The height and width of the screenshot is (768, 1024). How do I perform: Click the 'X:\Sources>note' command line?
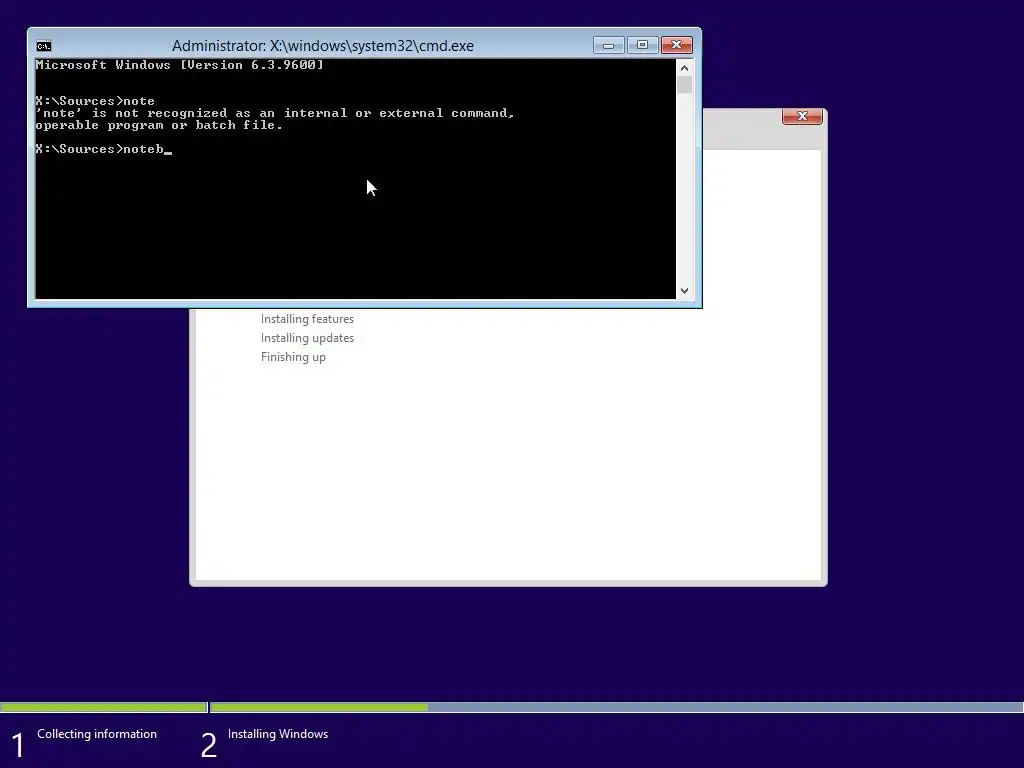[95, 101]
